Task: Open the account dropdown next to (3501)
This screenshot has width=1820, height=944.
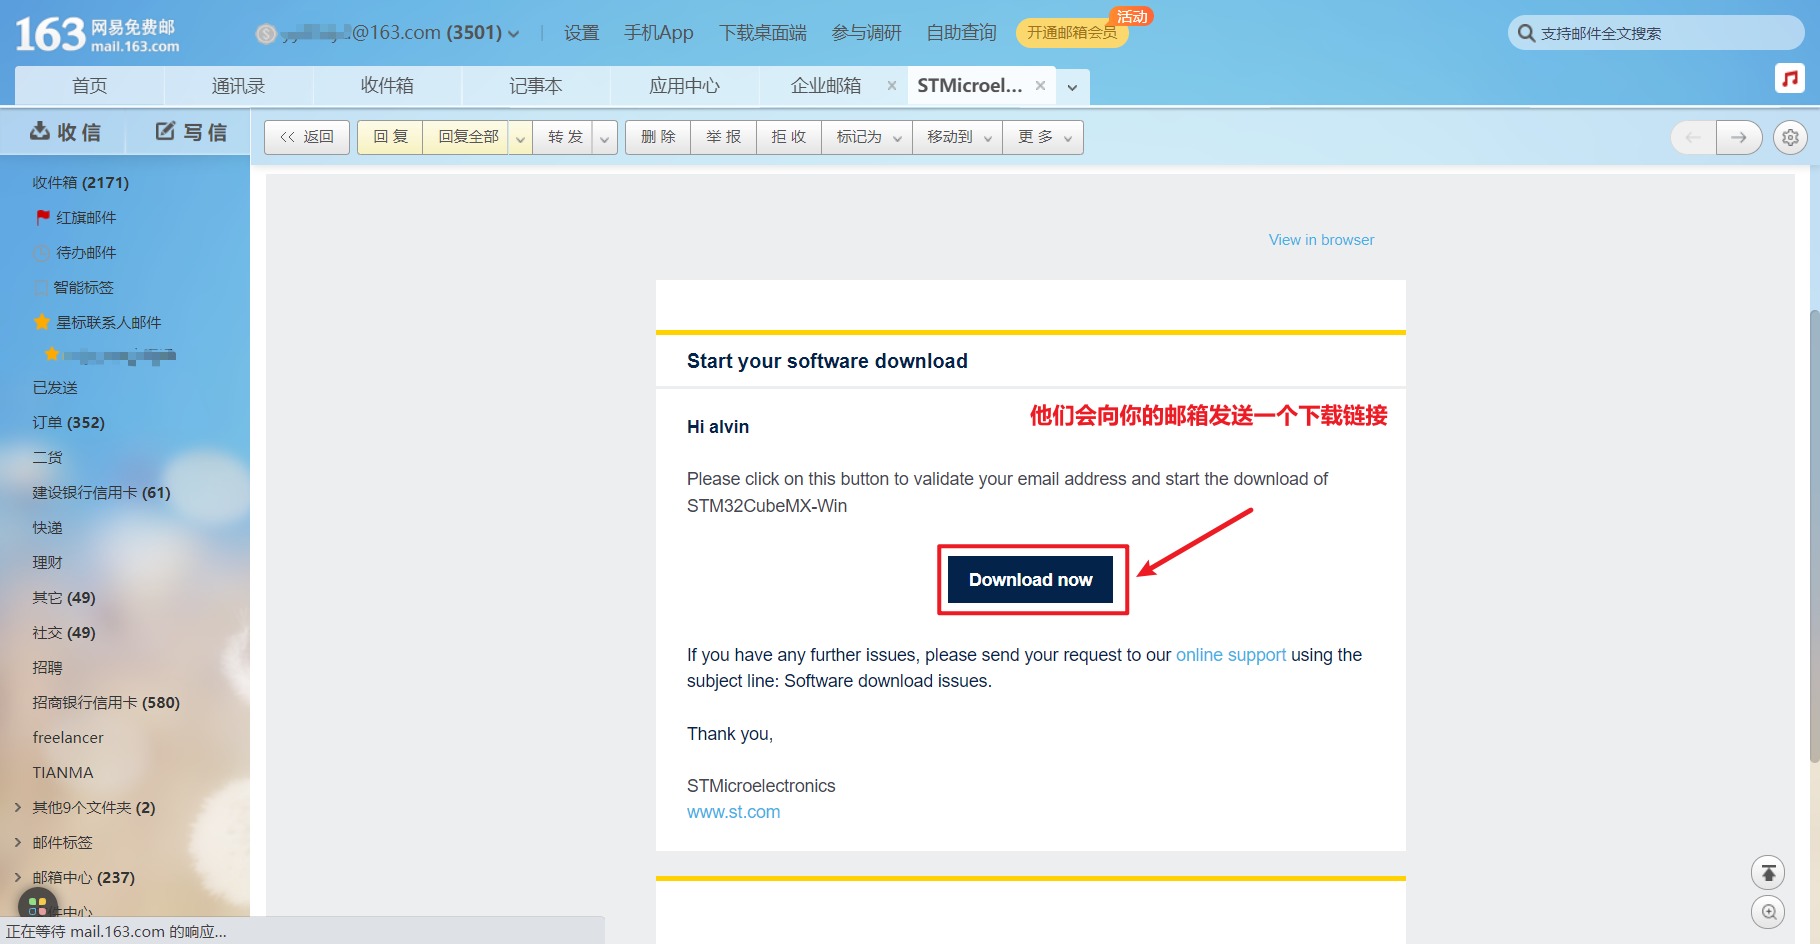Action: coord(513,34)
